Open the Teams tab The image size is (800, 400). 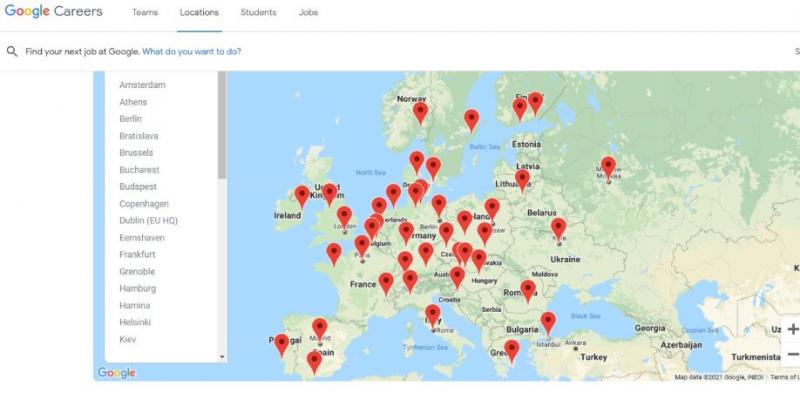click(x=145, y=12)
